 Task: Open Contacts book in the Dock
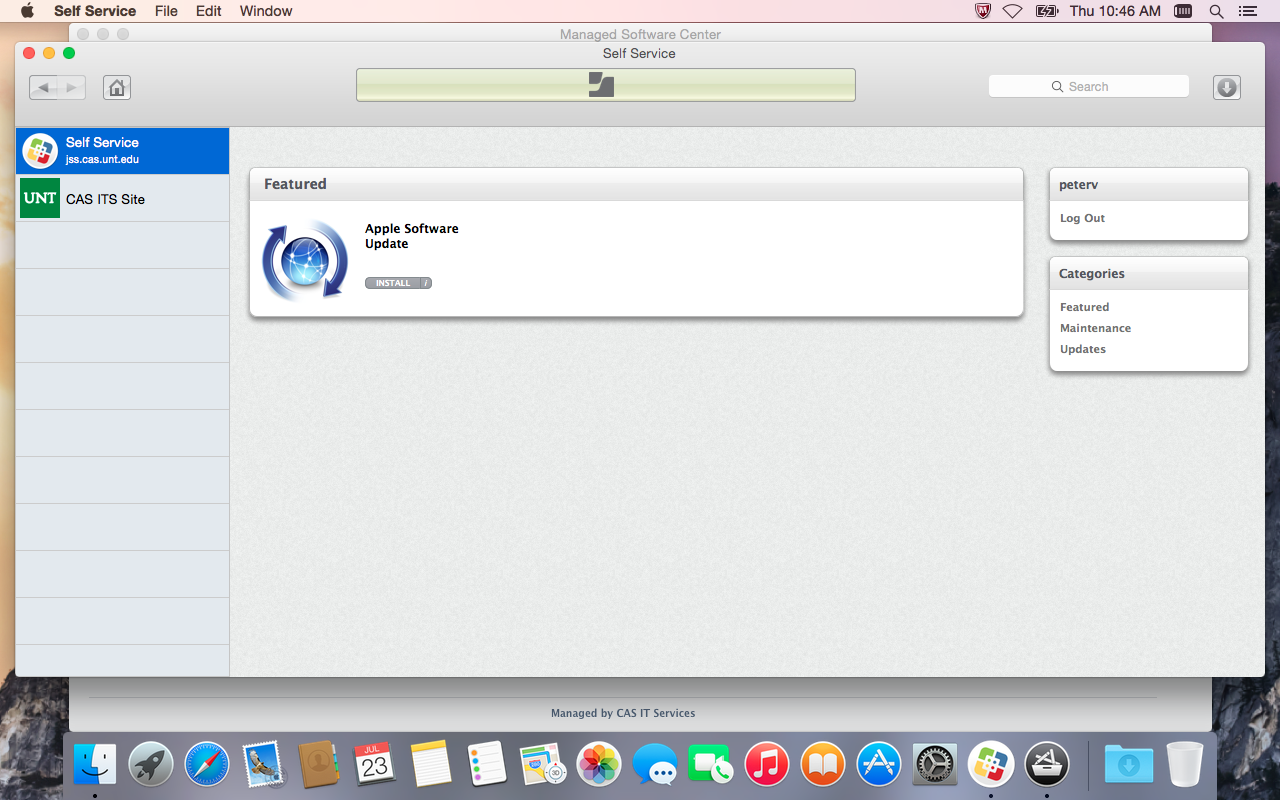click(x=319, y=765)
